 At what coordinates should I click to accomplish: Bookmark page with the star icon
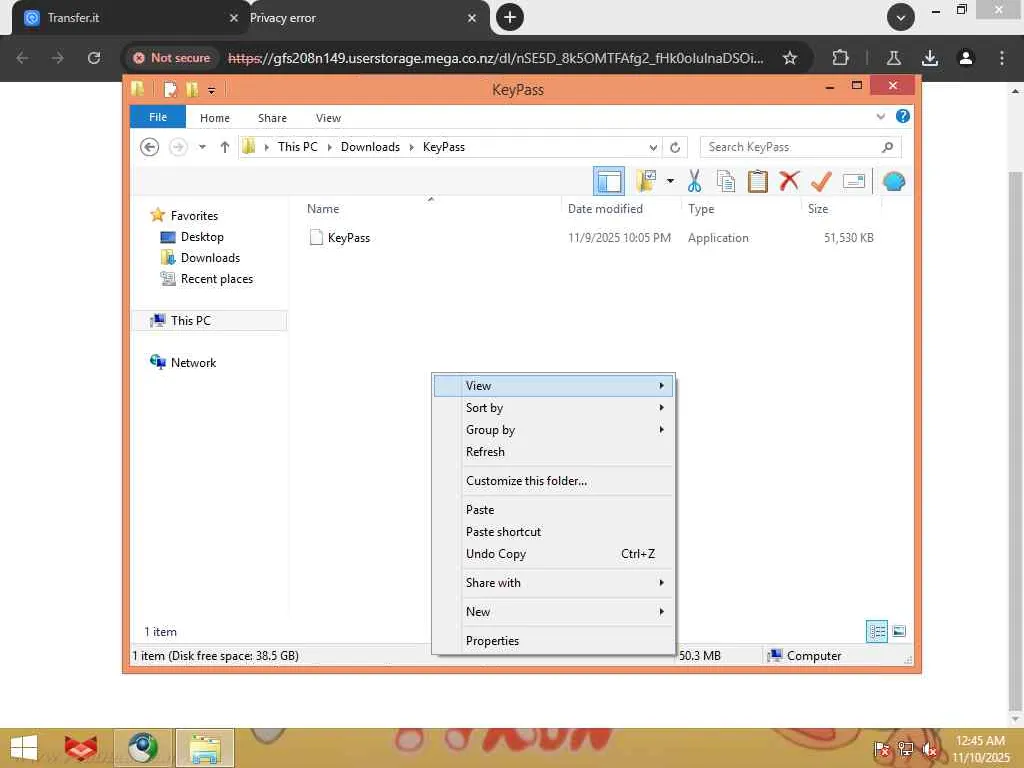point(790,58)
